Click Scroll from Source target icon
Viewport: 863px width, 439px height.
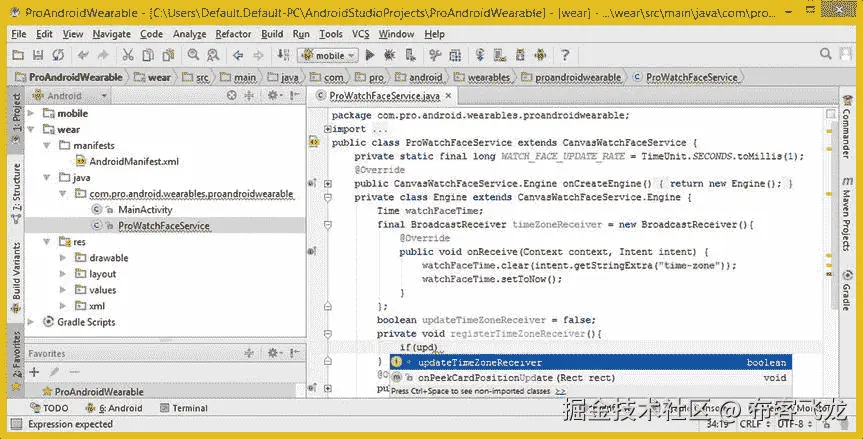[232, 96]
